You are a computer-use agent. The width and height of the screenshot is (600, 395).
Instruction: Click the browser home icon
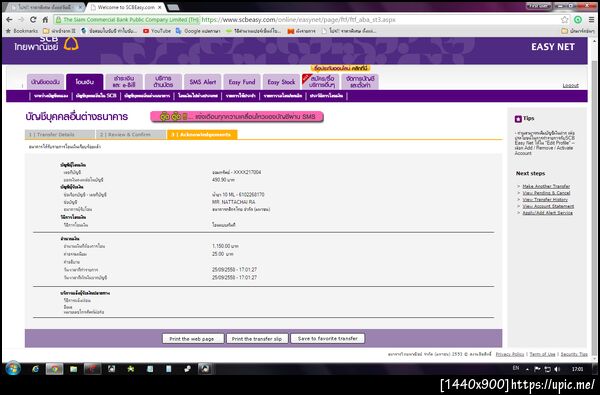click(45, 20)
